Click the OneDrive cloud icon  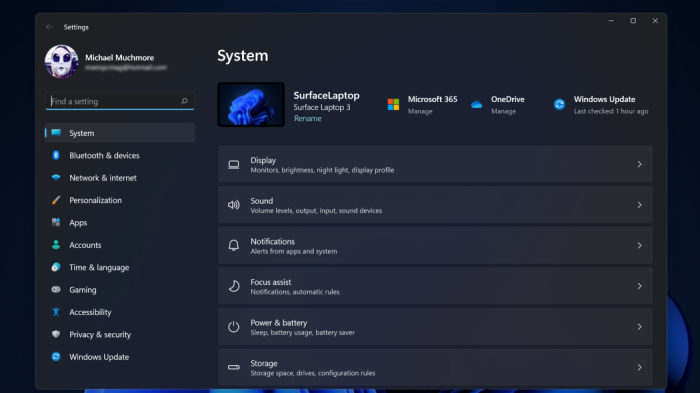476,105
